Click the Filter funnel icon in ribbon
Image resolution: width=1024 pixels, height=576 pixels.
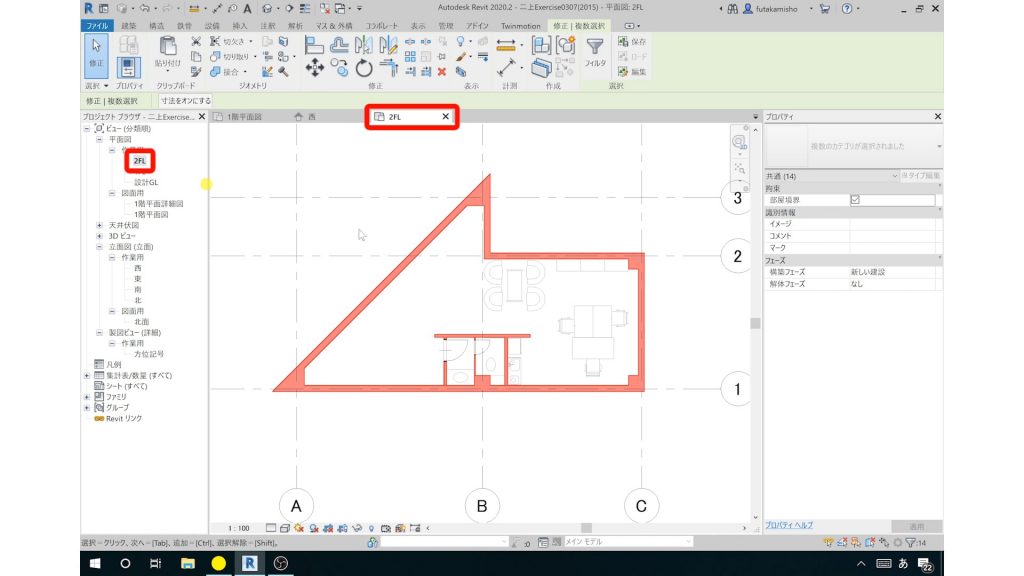pyautogui.click(x=595, y=52)
